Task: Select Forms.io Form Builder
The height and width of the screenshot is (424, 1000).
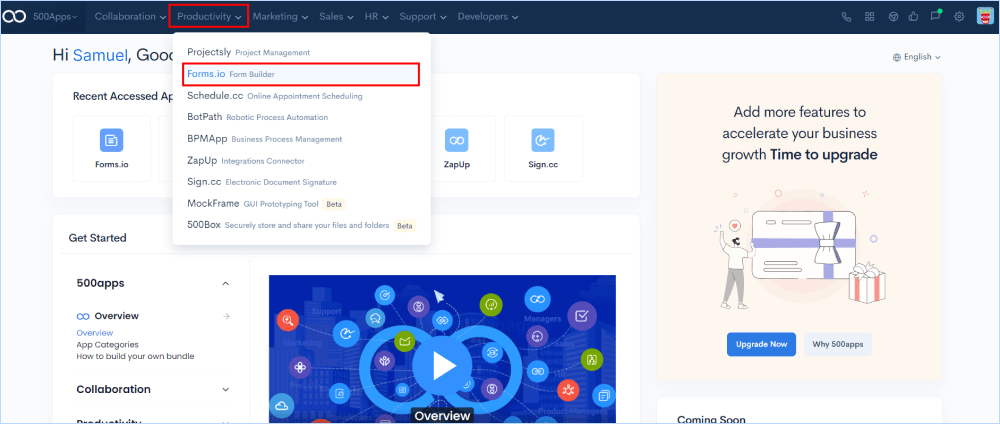Action: point(301,75)
